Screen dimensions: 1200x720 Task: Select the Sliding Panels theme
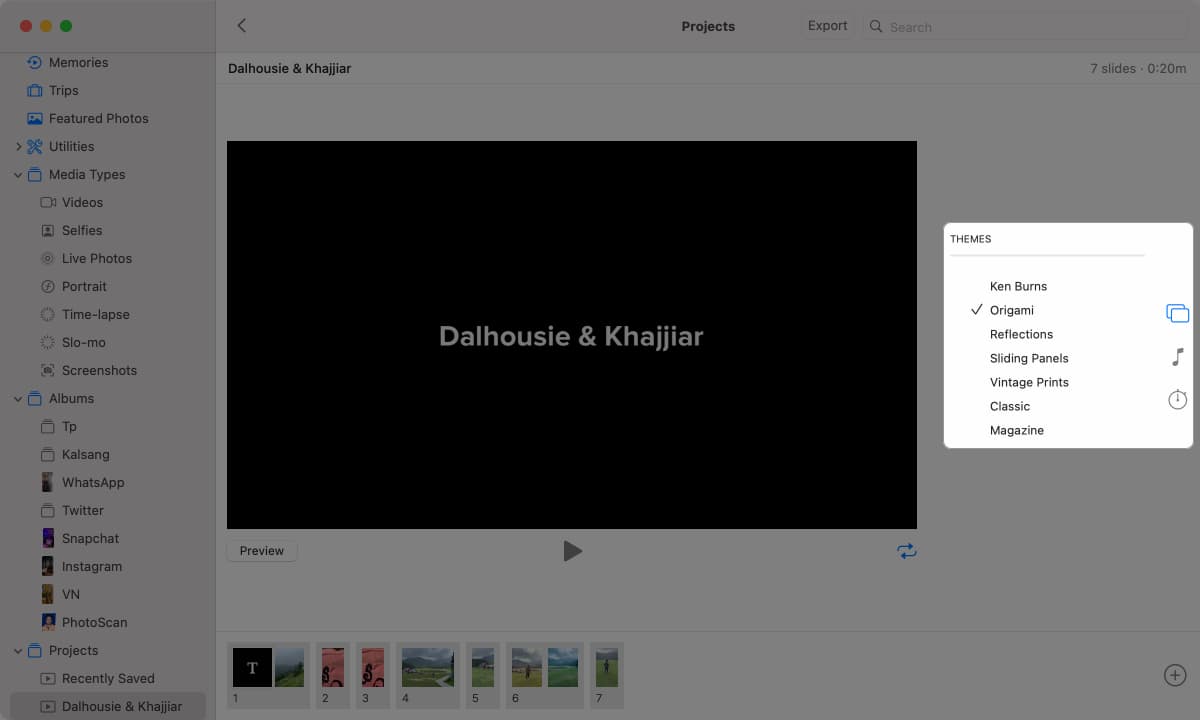(1029, 358)
